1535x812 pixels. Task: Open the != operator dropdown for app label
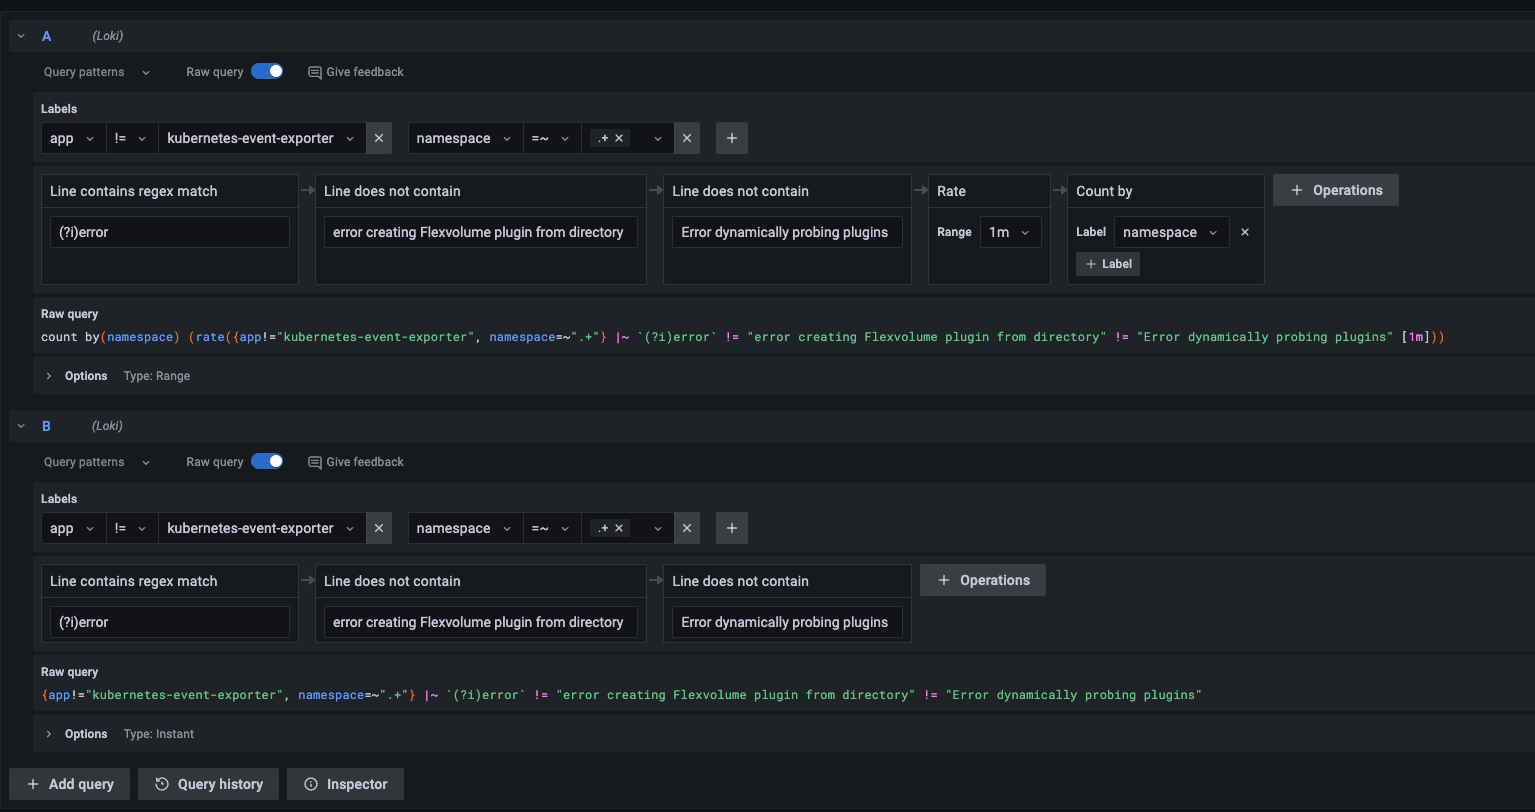tap(131, 138)
